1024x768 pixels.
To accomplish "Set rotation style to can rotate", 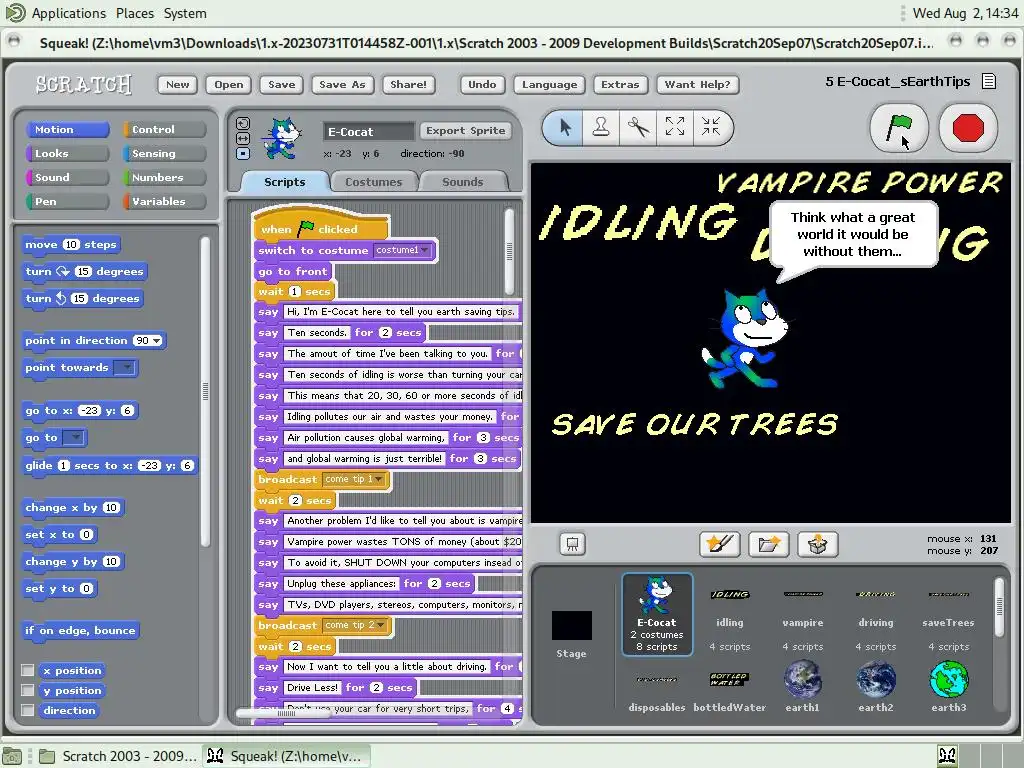I will (242, 124).
